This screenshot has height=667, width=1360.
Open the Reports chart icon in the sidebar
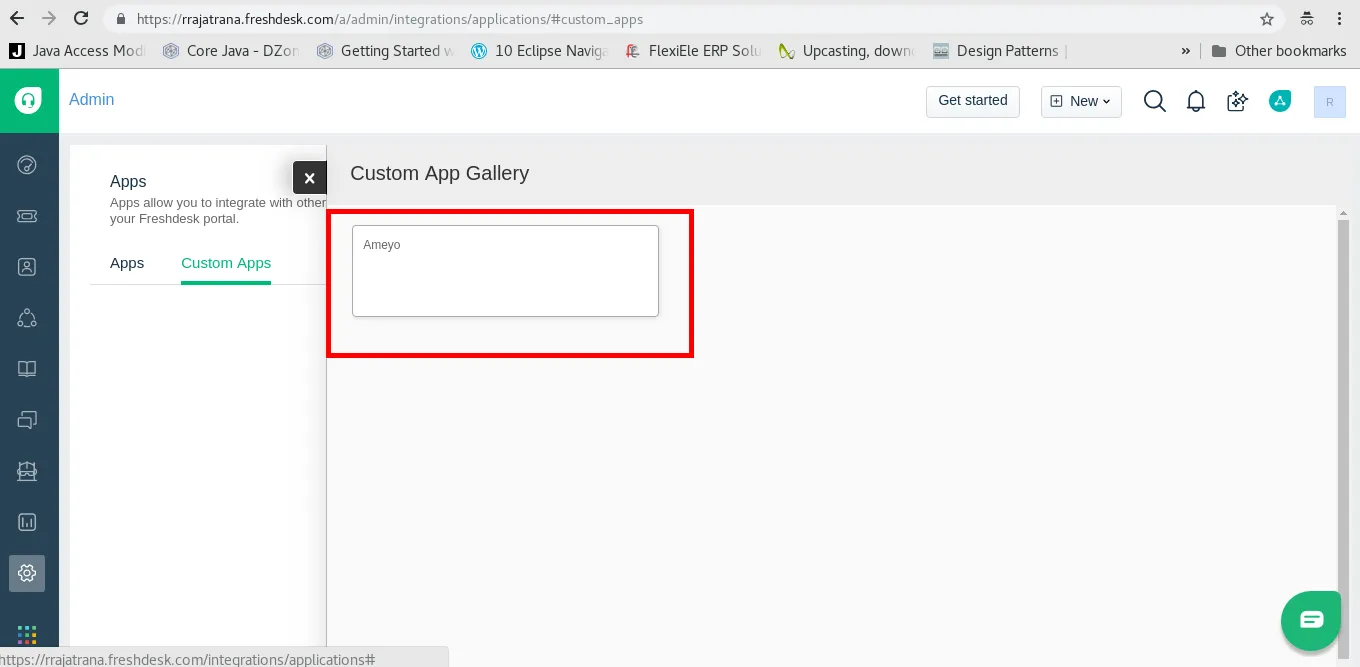pos(27,522)
